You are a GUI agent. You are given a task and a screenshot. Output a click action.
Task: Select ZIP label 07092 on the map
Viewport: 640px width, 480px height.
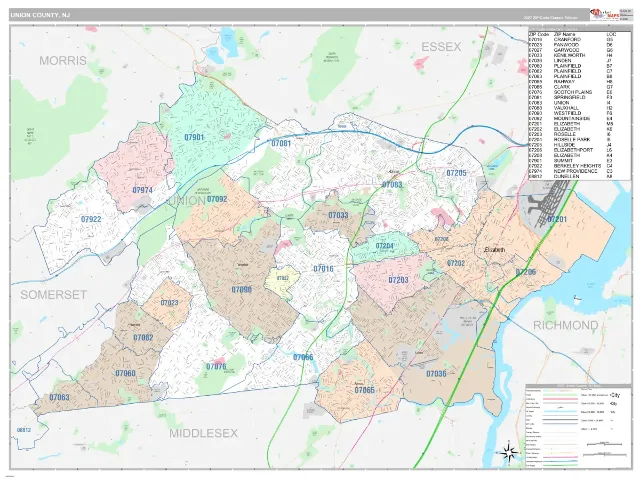click(217, 199)
